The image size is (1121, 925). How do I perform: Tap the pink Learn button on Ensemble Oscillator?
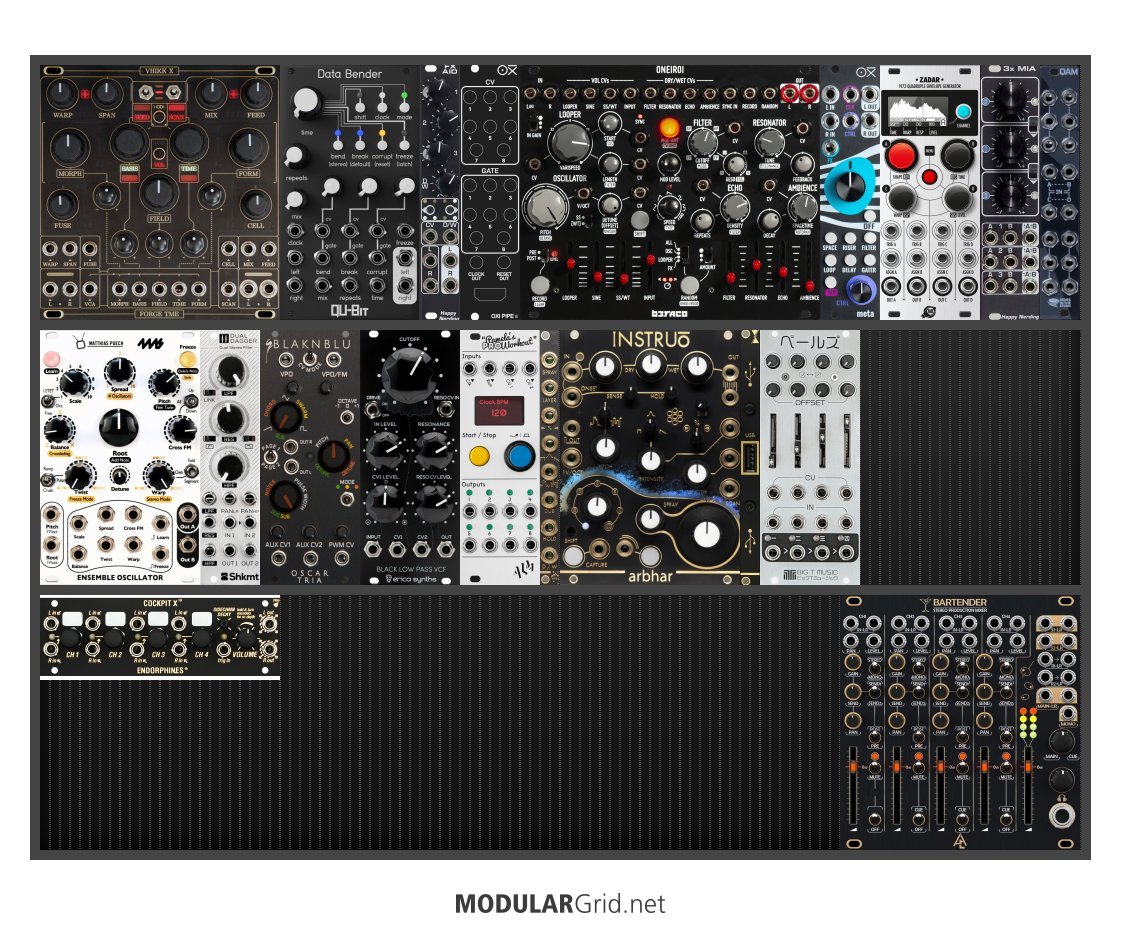pos(51,358)
